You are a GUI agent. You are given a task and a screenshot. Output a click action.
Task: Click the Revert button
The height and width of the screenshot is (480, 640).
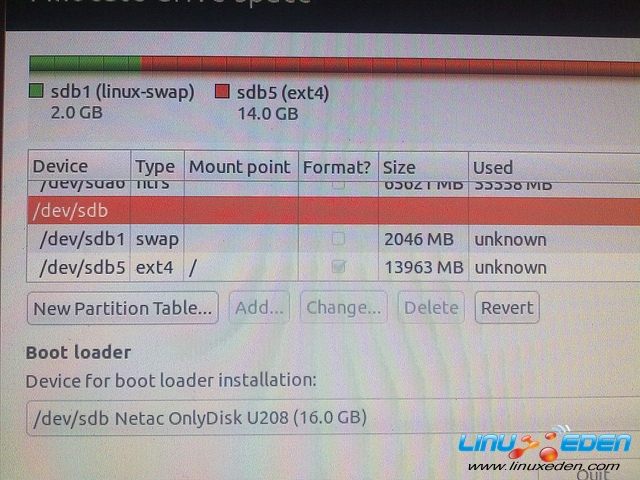(507, 307)
